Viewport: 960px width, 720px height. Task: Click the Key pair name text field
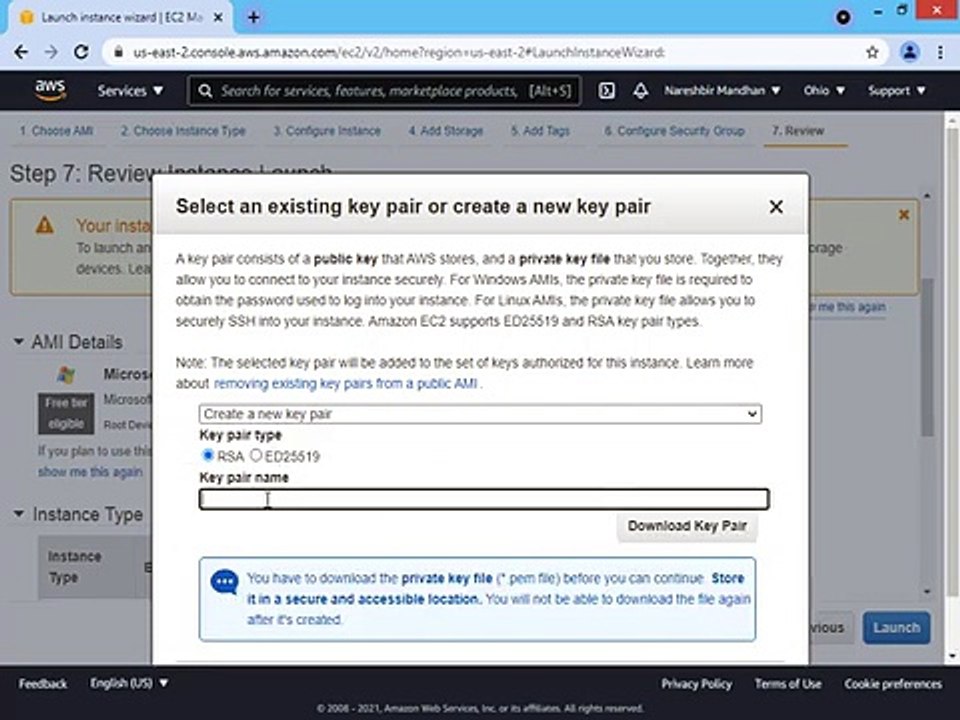pyautogui.click(x=484, y=499)
